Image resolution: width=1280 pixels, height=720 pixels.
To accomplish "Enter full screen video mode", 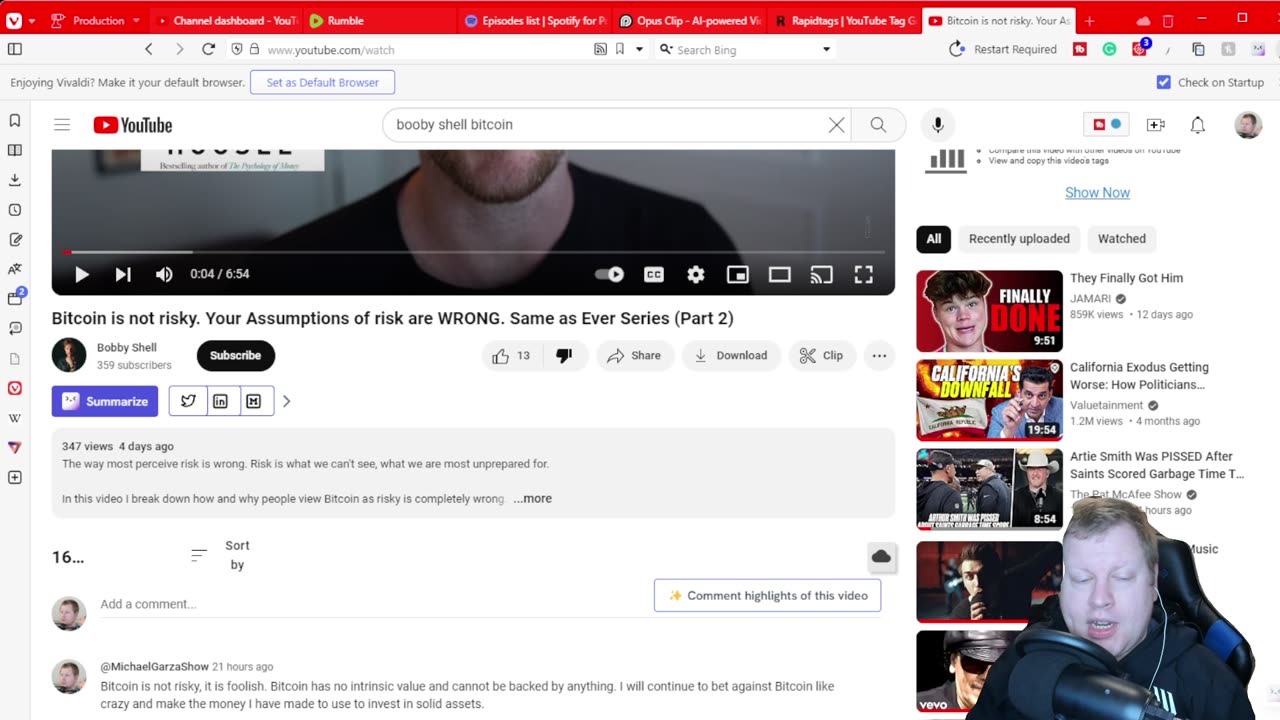I will [864, 275].
